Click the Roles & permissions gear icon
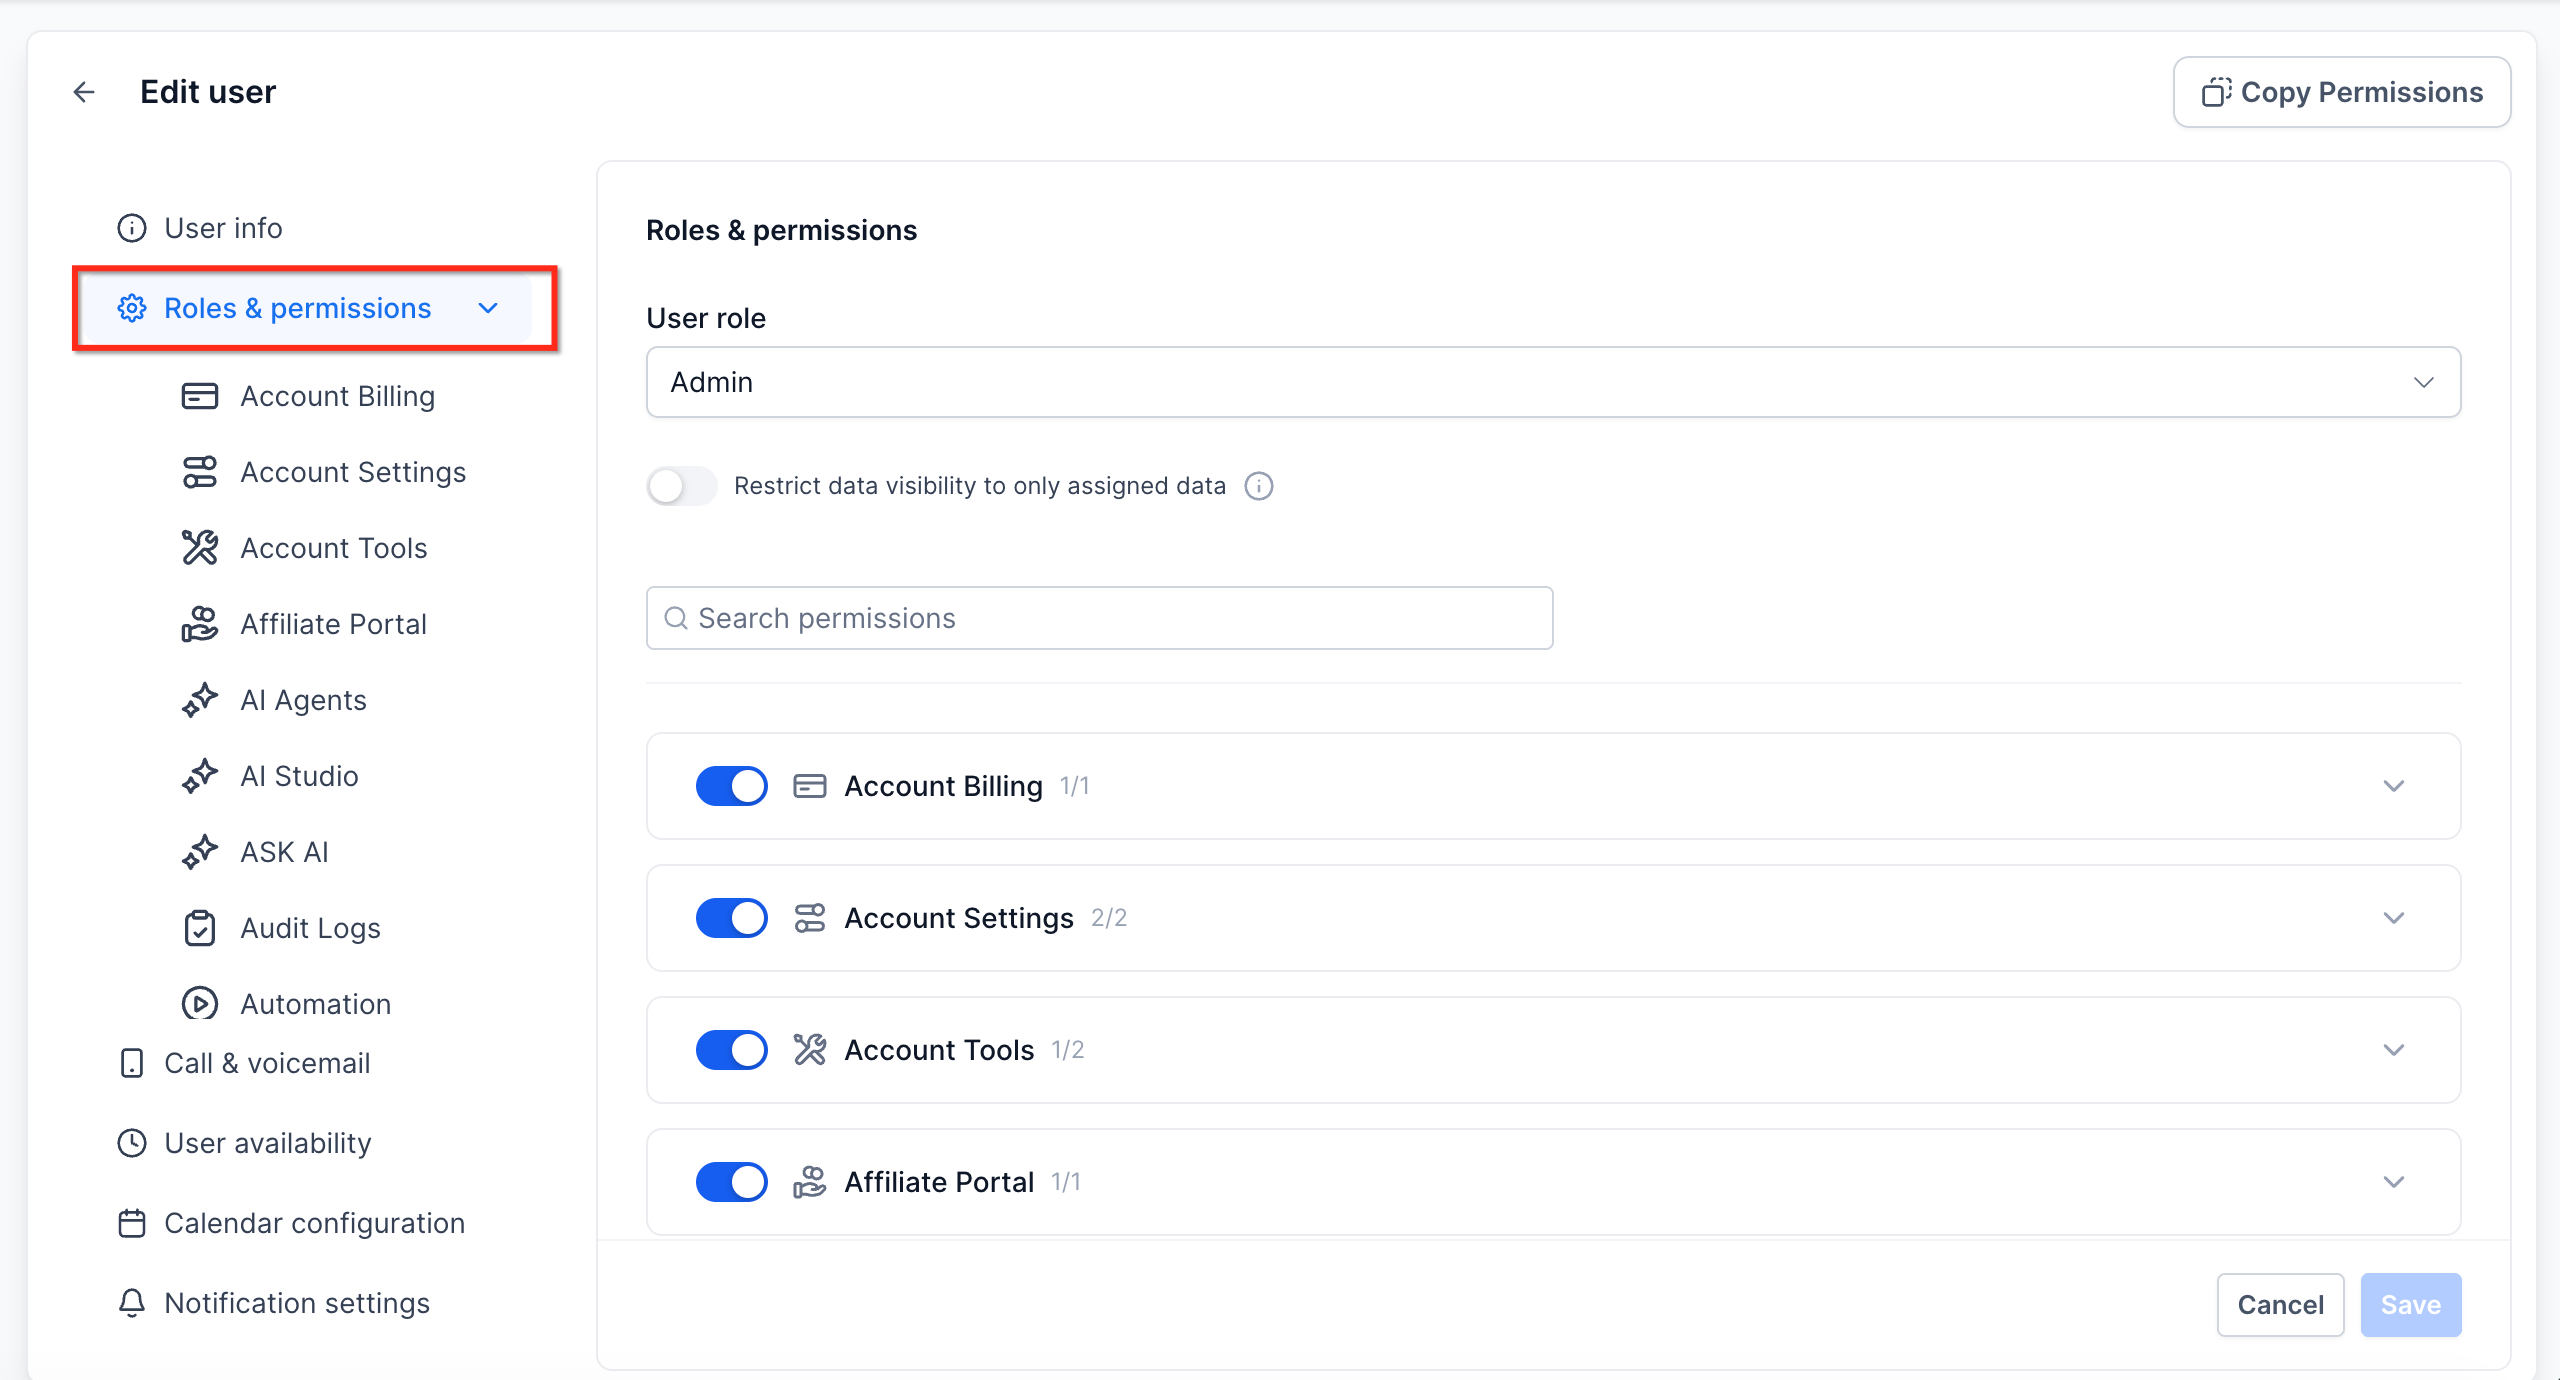This screenshot has height=1380, width=2560. 132,308
